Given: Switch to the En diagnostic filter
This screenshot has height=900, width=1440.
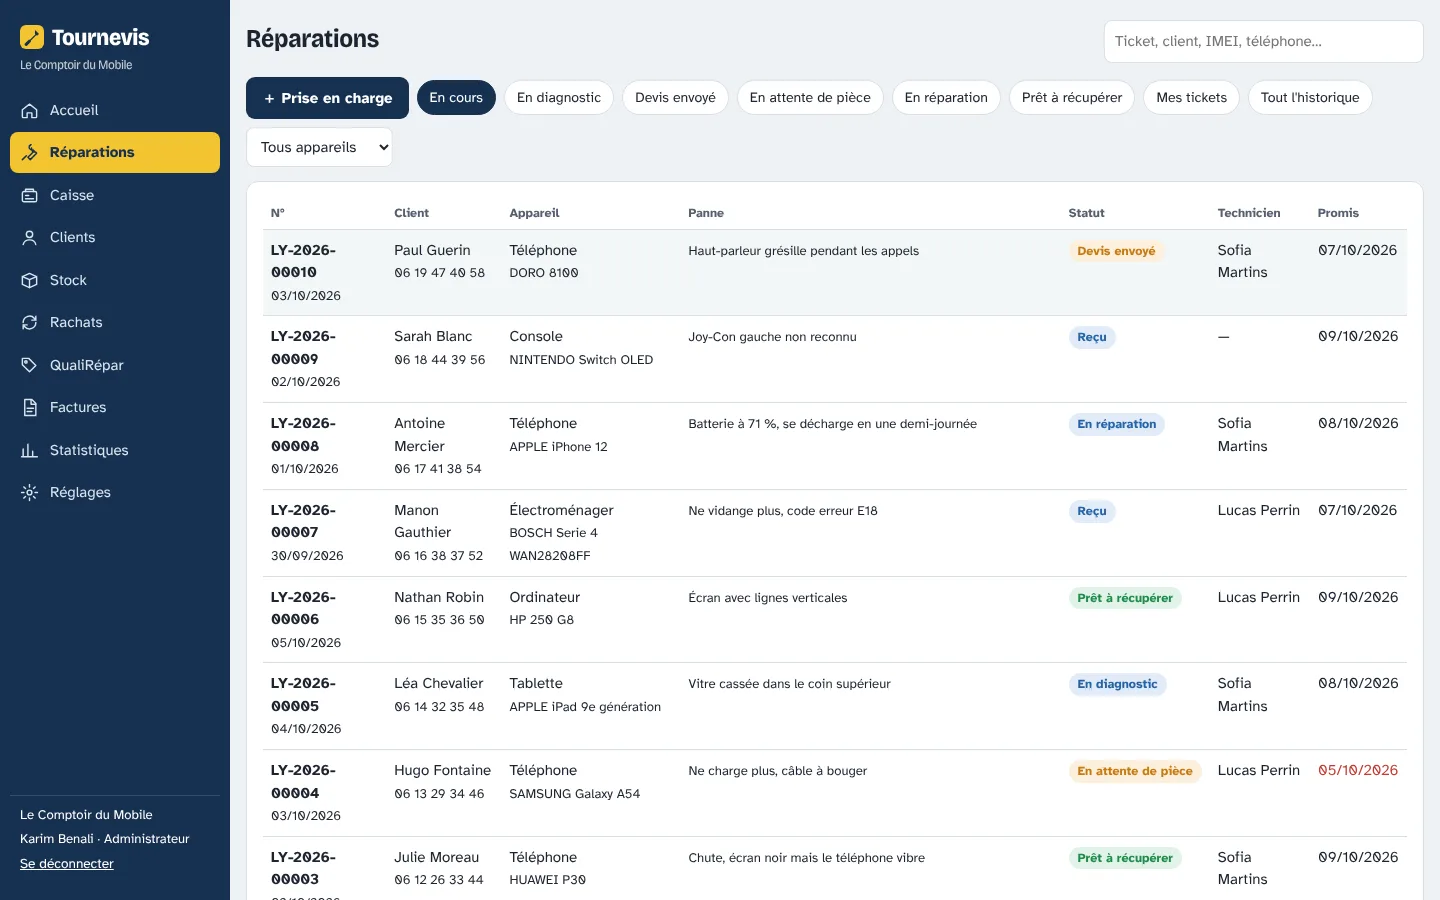Looking at the screenshot, I should coord(559,97).
